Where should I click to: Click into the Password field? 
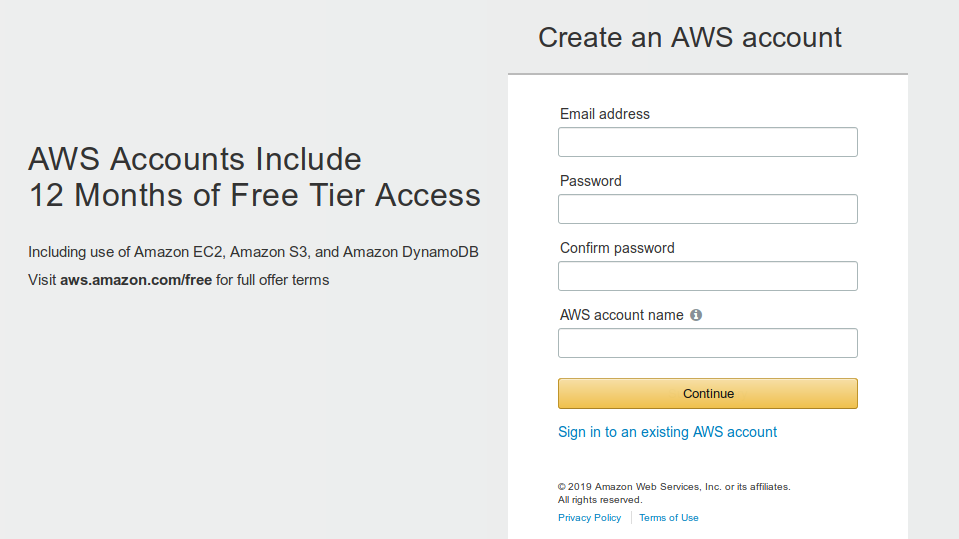tap(708, 209)
